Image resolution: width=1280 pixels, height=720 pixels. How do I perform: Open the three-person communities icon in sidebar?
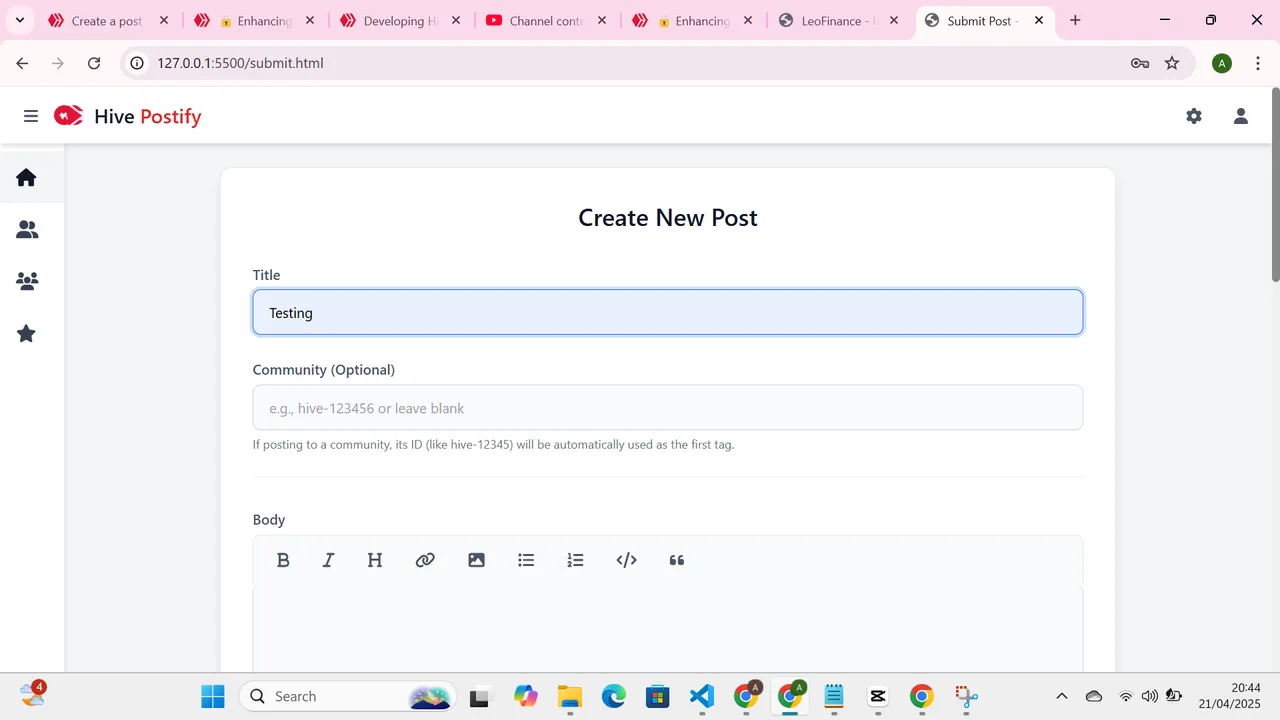[27, 281]
